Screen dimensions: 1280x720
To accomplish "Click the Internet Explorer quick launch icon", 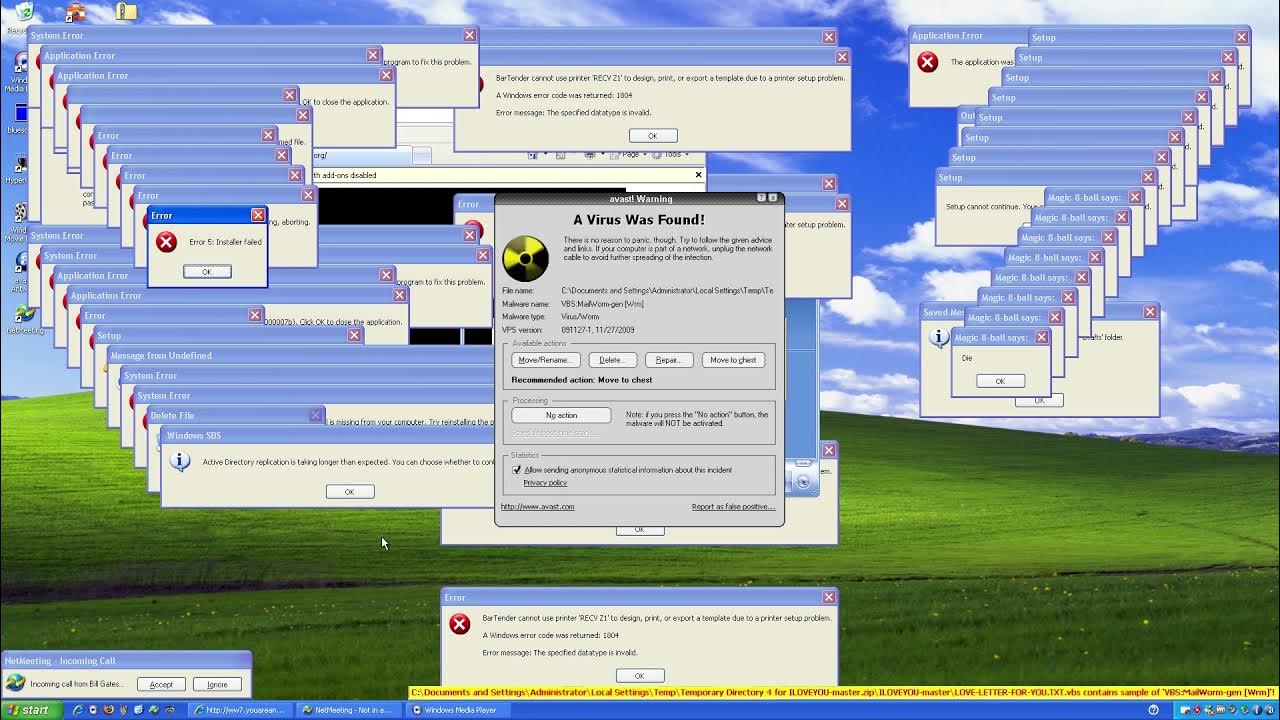I will click(x=77, y=710).
